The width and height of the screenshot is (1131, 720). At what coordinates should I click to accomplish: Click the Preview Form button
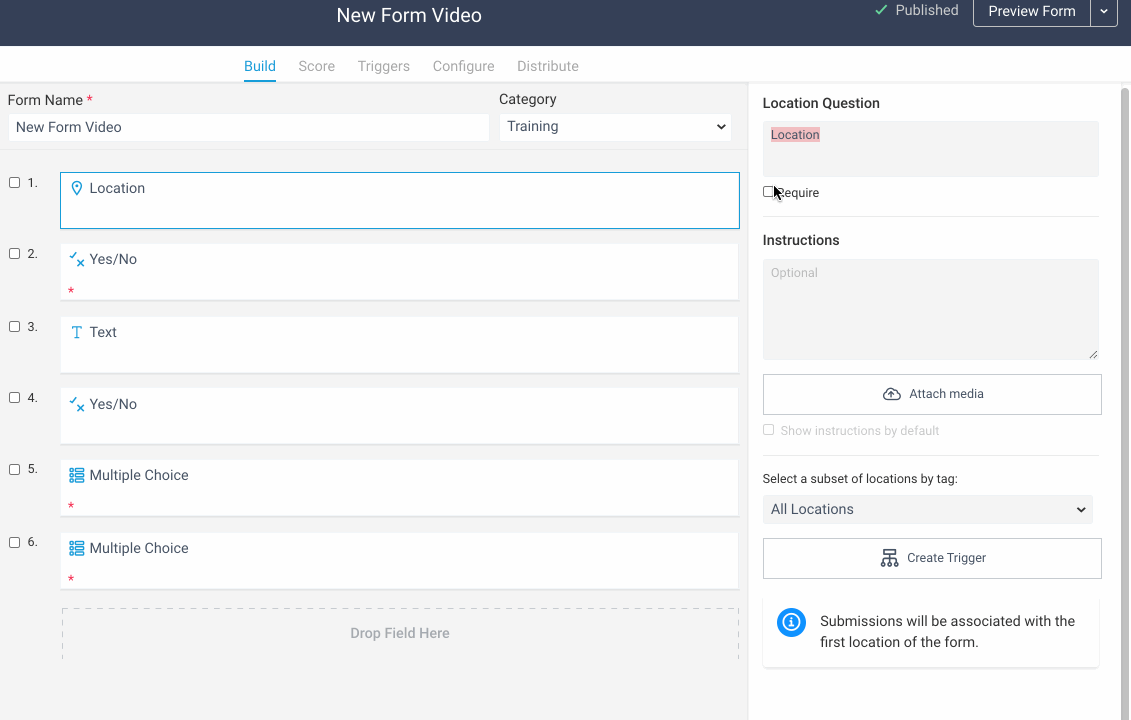point(1031,13)
